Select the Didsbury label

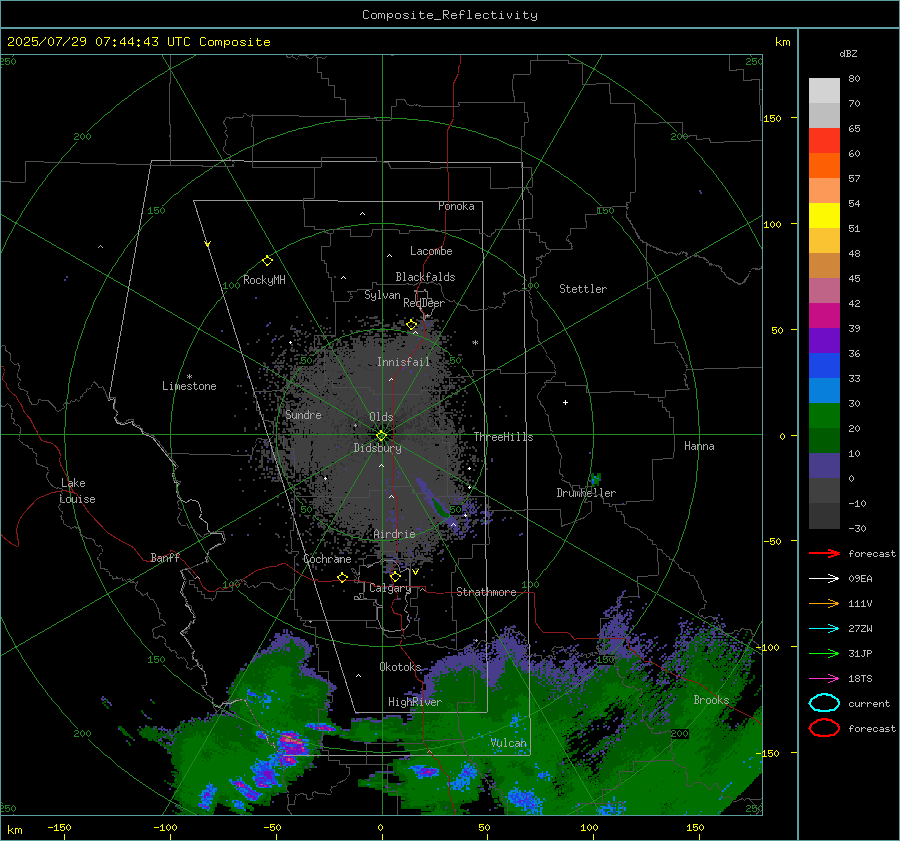377,448
